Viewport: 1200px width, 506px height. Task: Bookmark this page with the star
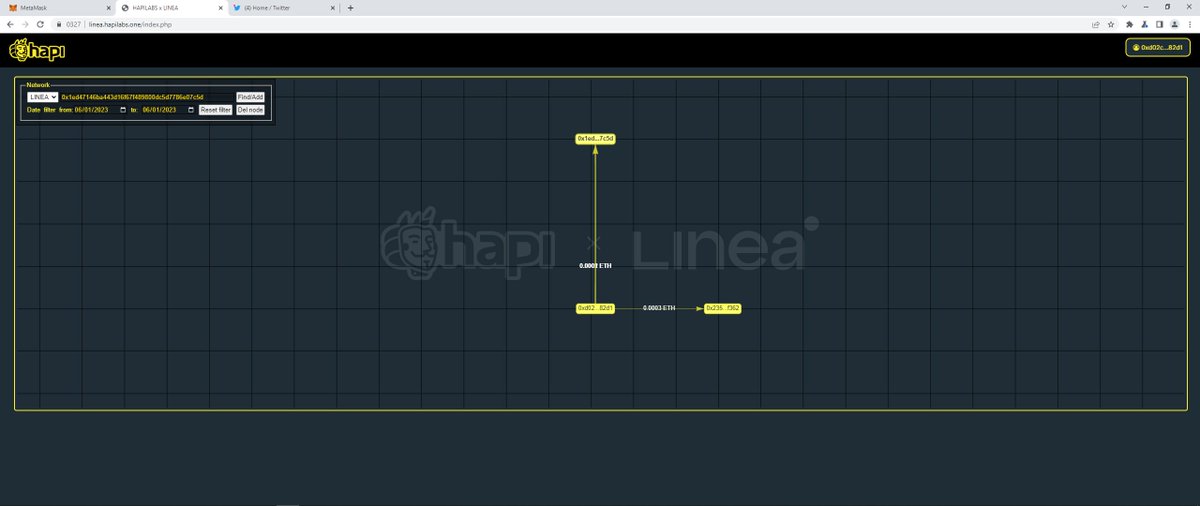coord(1111,23)
